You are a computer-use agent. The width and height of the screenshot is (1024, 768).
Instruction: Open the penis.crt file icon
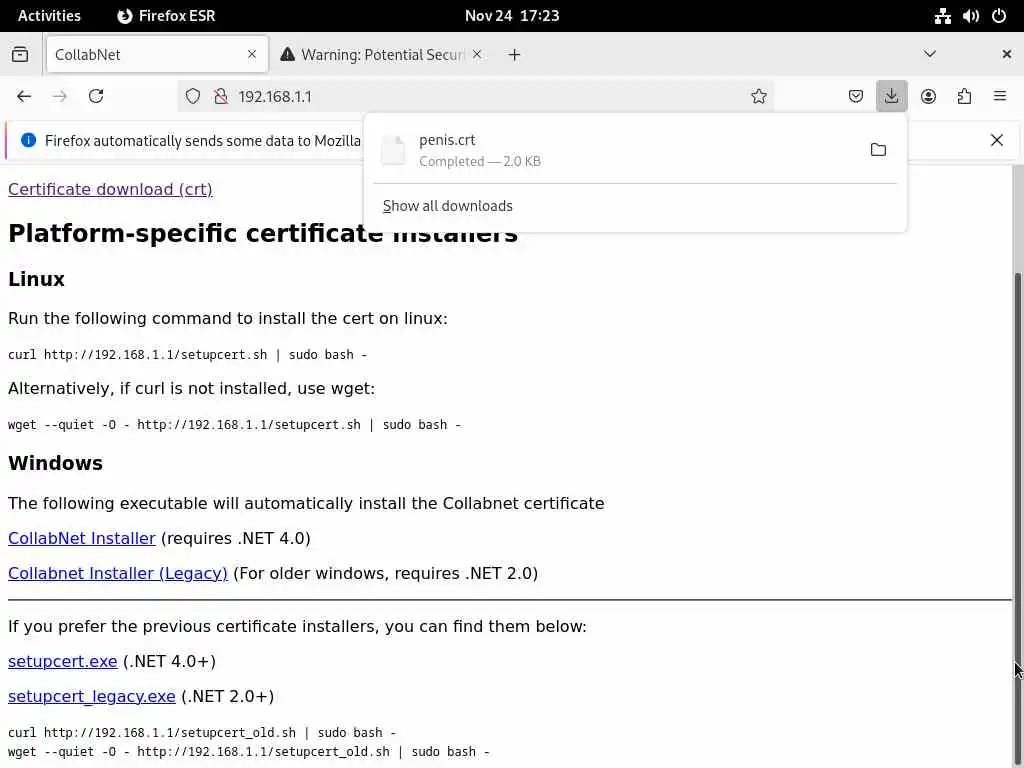point(393,150)
